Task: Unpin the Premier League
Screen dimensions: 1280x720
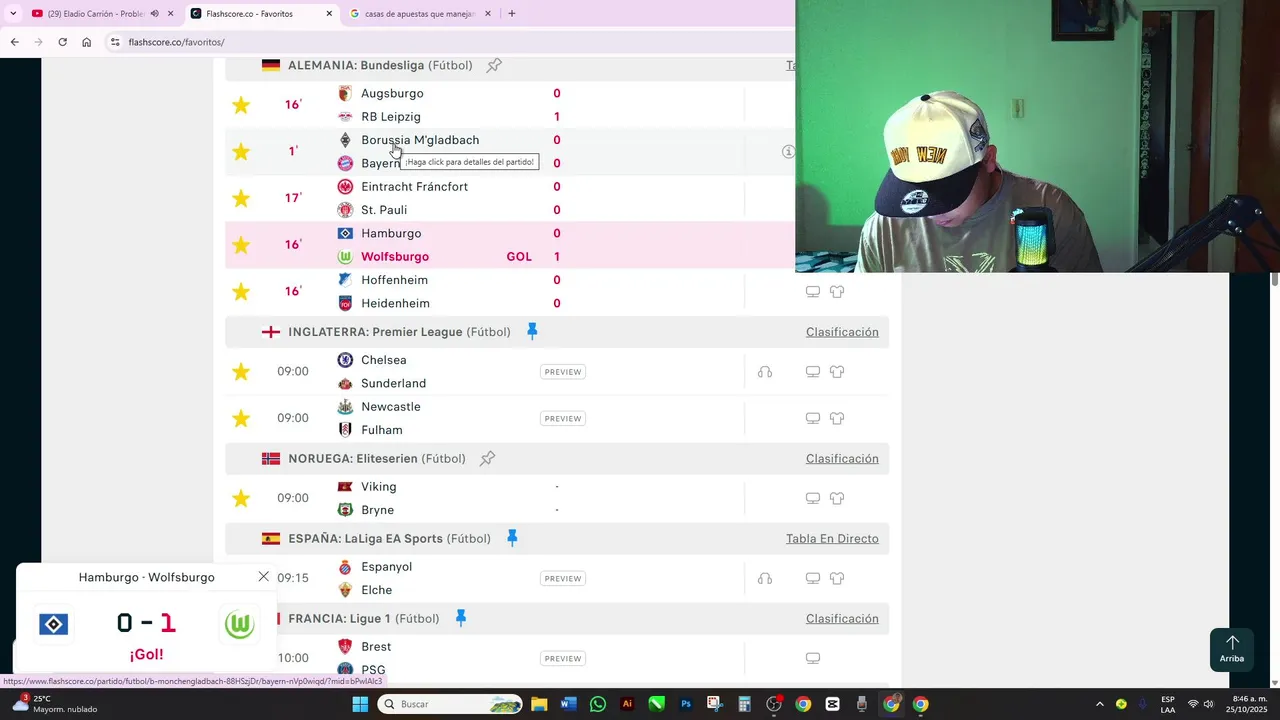Action: pos(532,331)
